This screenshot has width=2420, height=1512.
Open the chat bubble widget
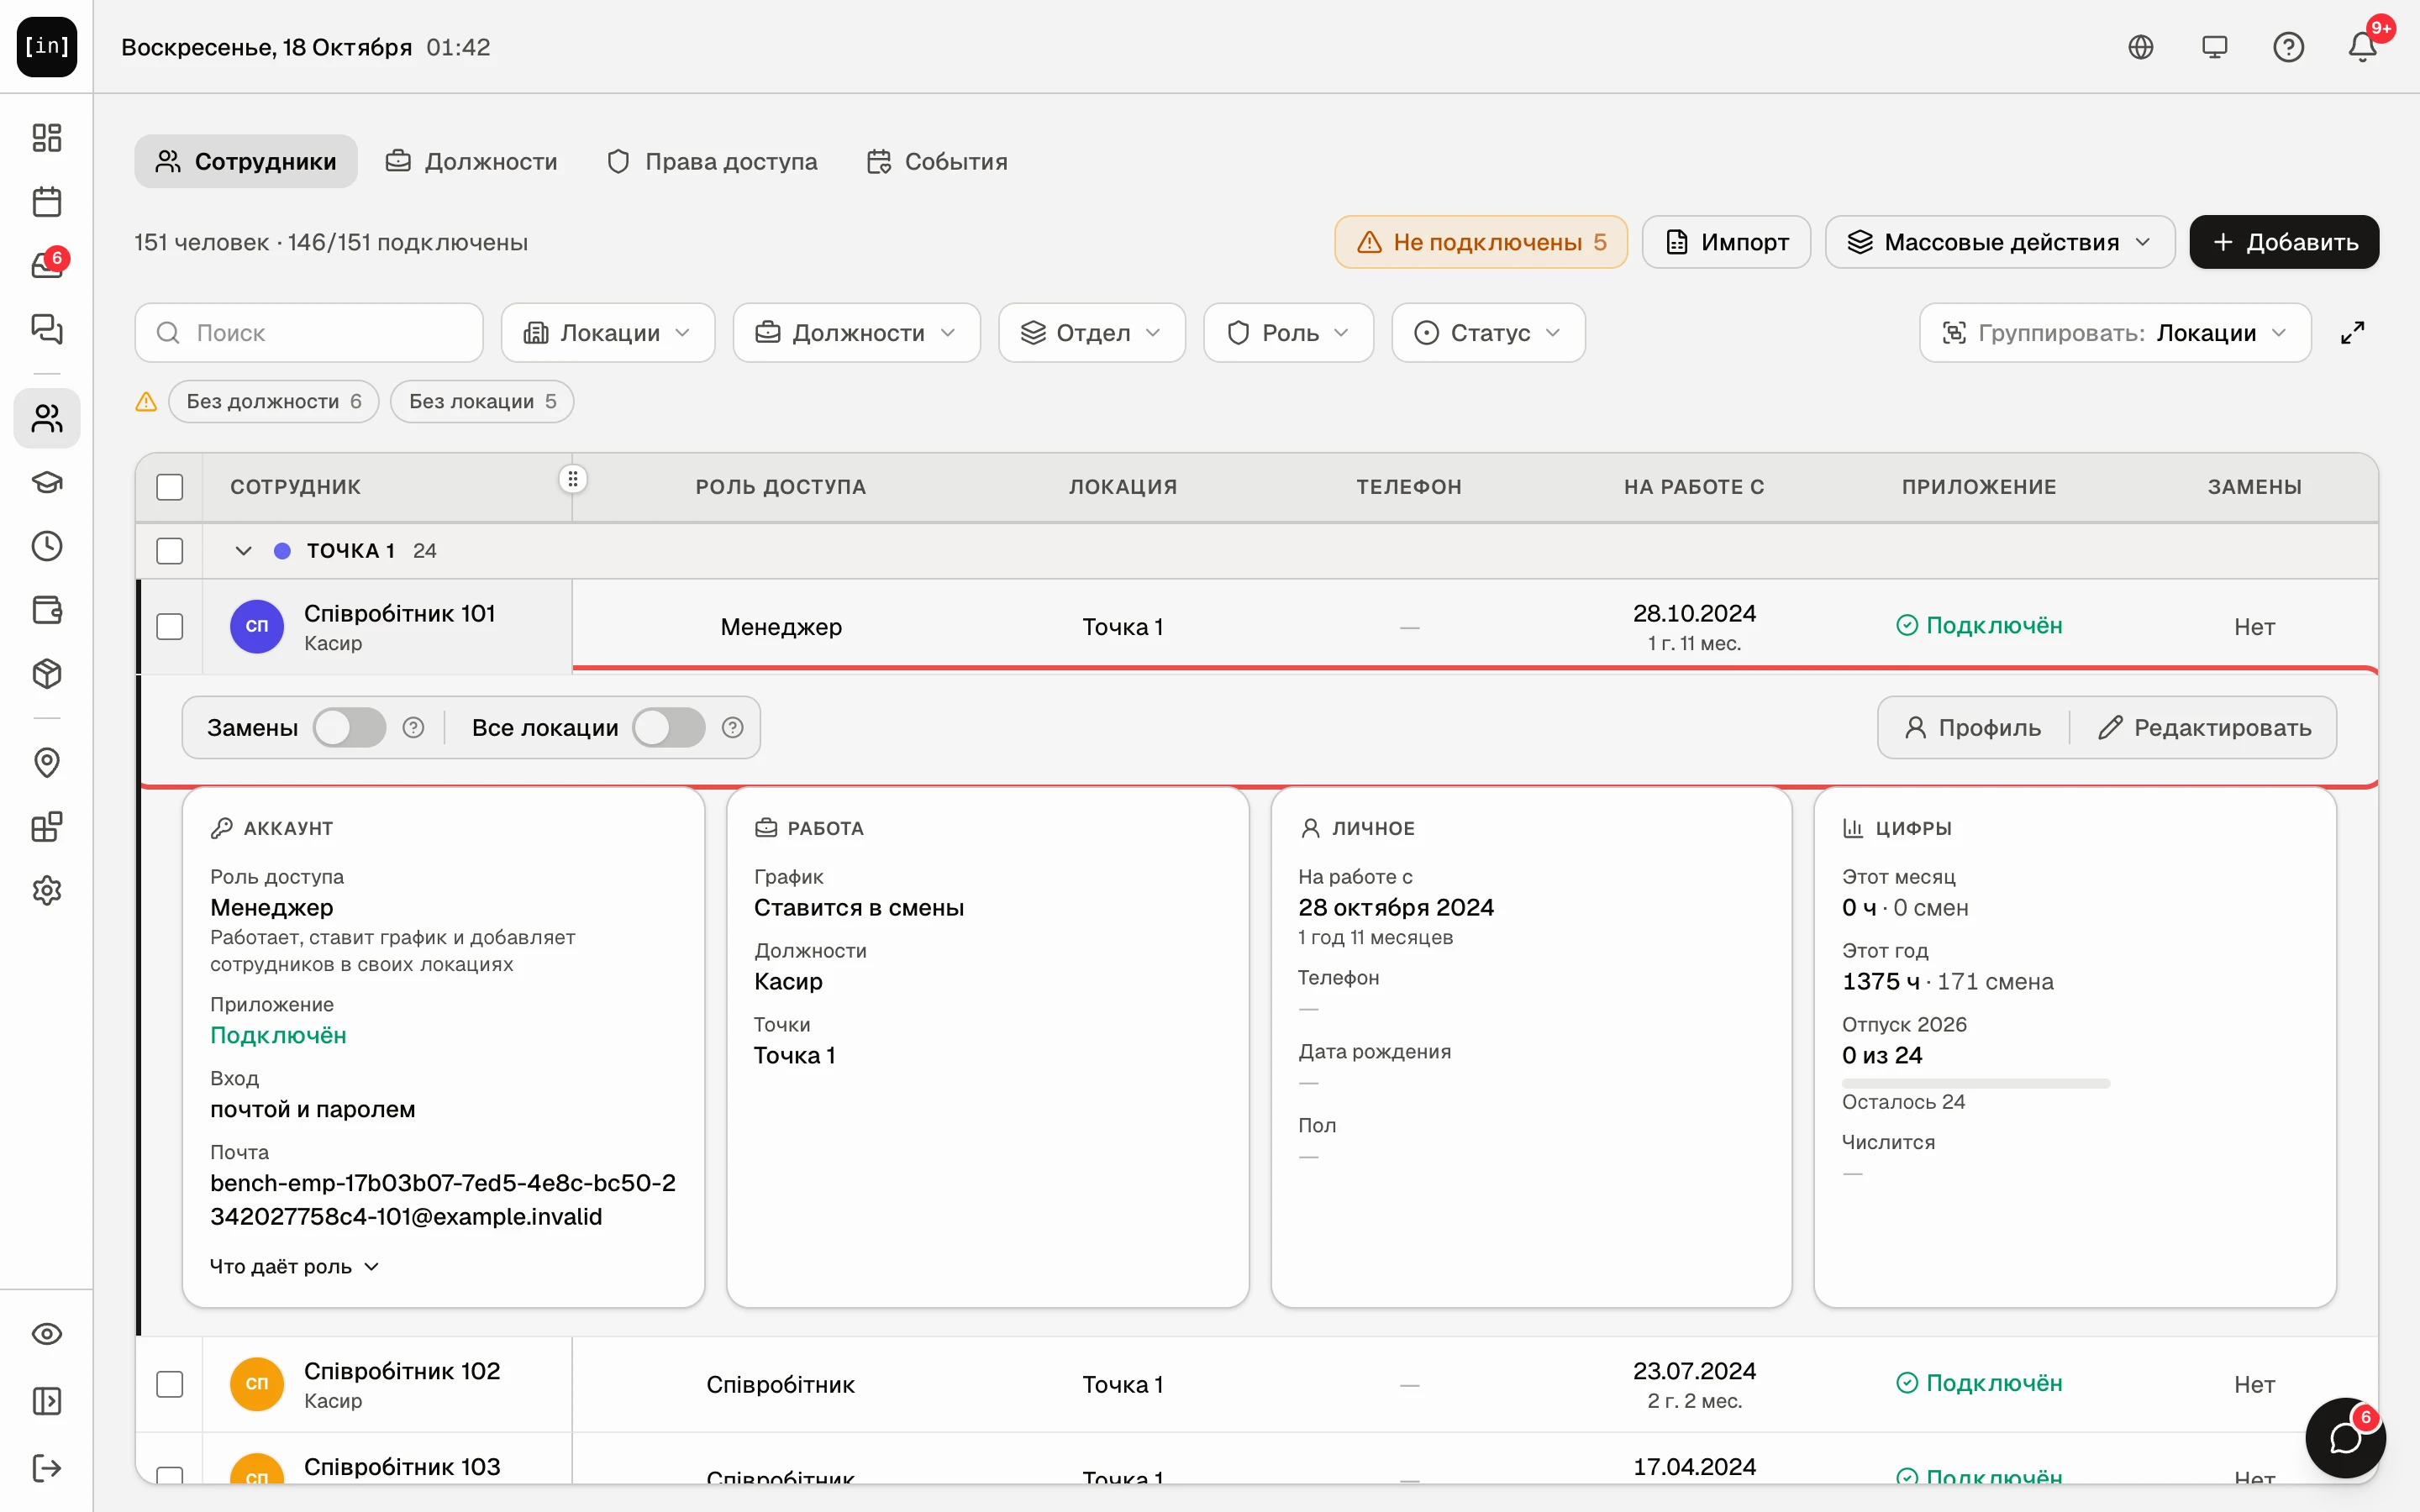[x=2345, y=1438]
